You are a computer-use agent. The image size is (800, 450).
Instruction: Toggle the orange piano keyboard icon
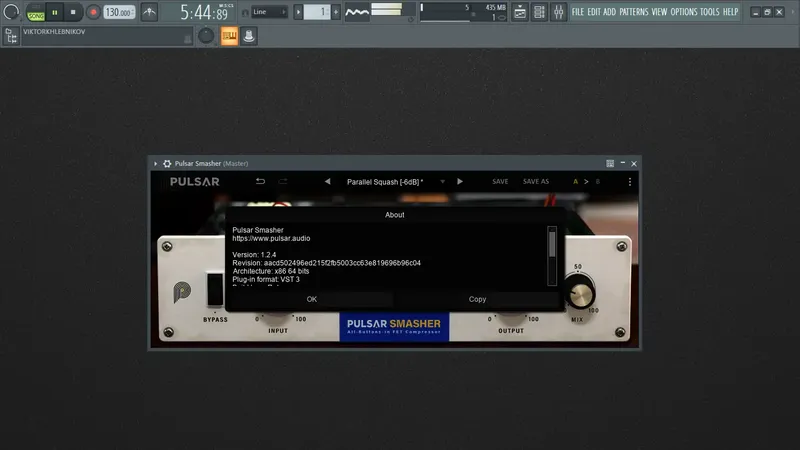(230, 36)
